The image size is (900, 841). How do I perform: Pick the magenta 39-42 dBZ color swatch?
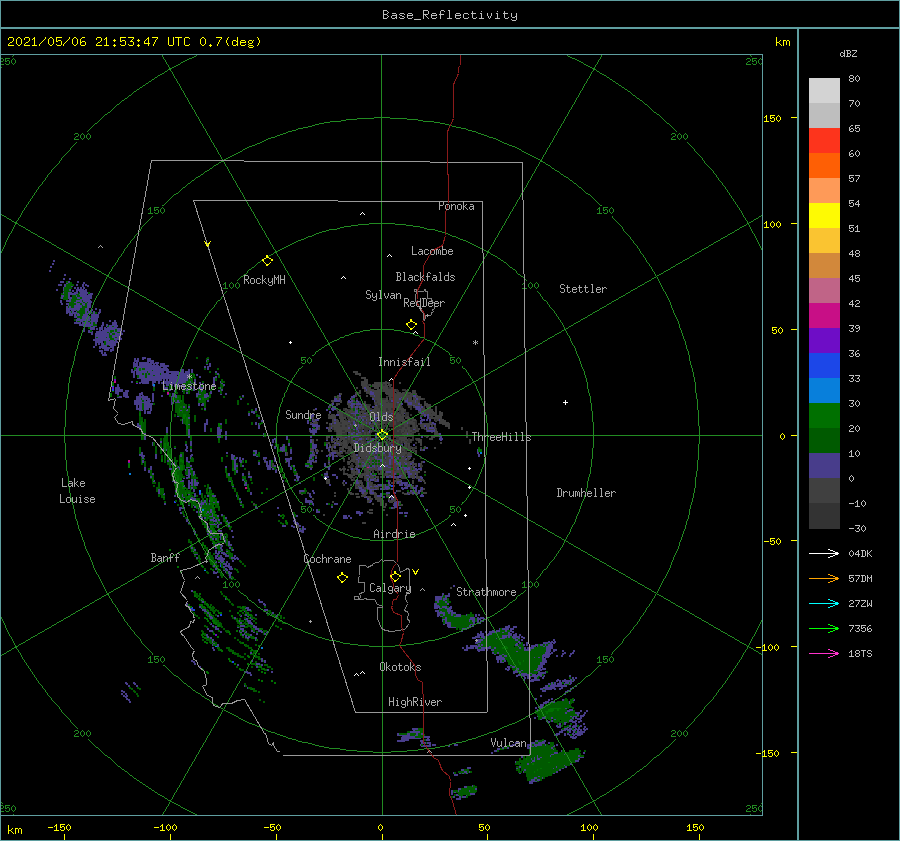click(x=824, y=315)
